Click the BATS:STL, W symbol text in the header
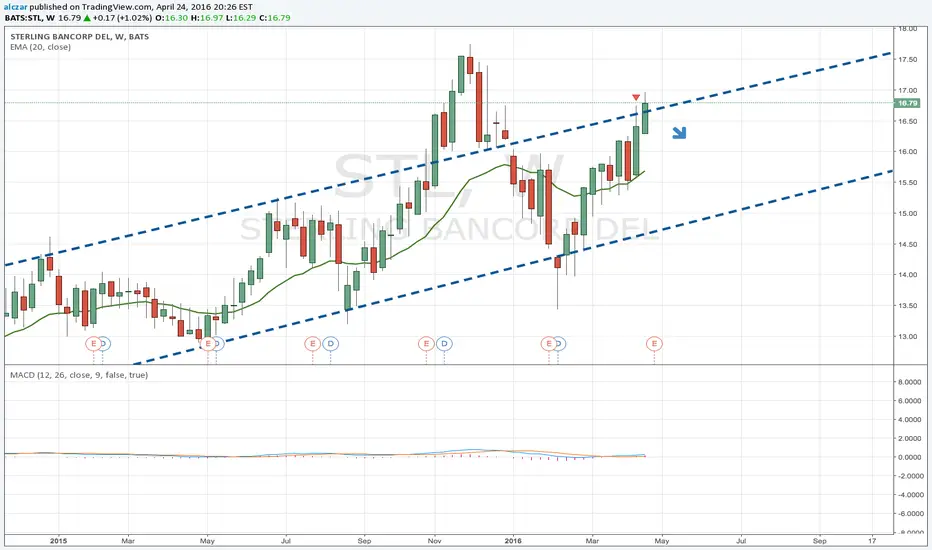The width and height of the screenshot is (932, 550). point(30,18)
